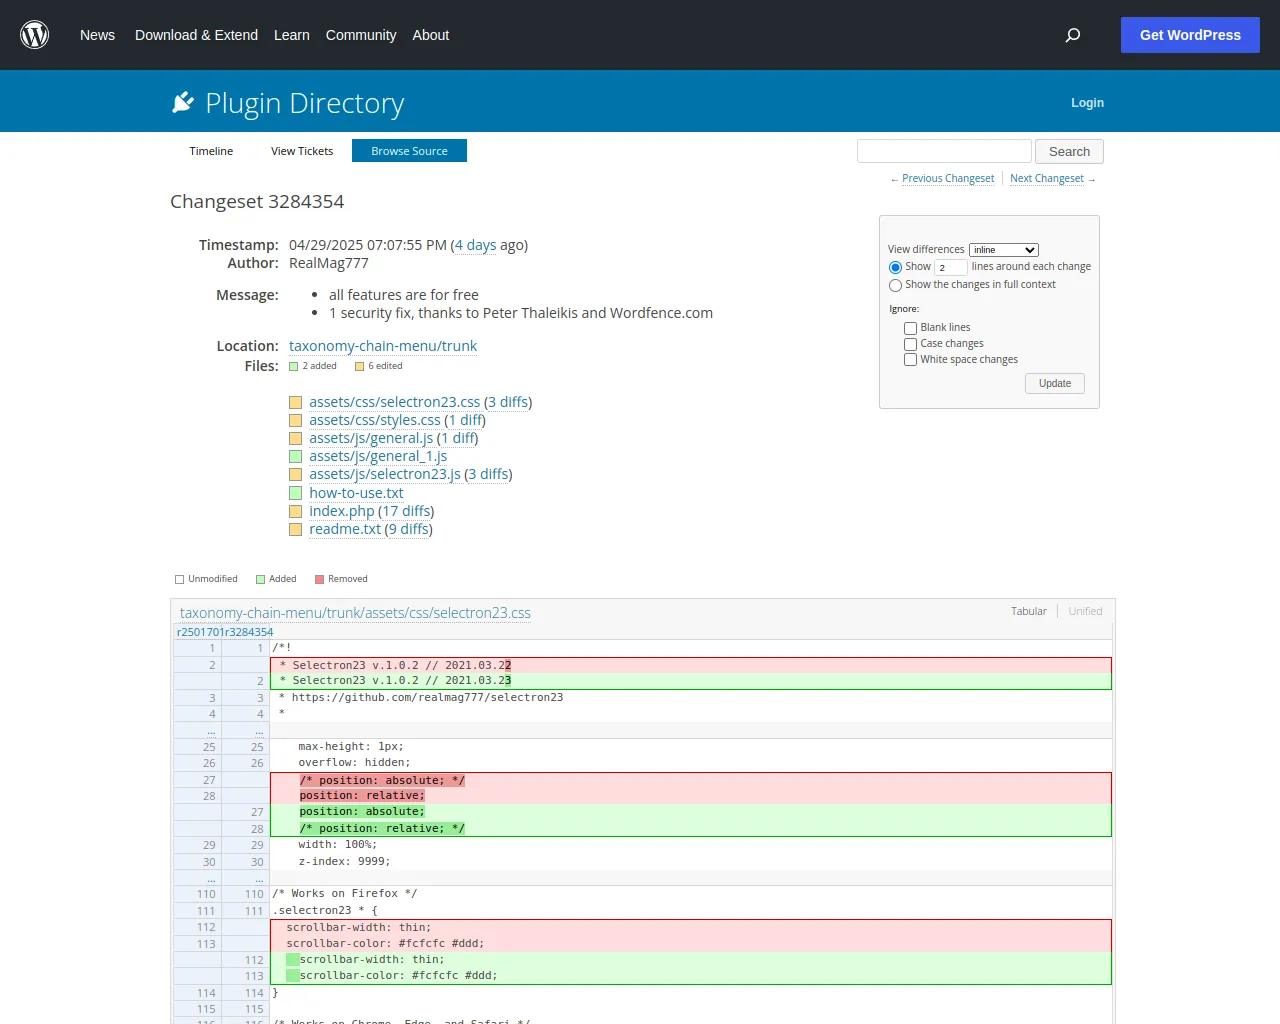1280x1024 pixels.
Task: Open the Community menu
Action: click(x=361, y=35)
